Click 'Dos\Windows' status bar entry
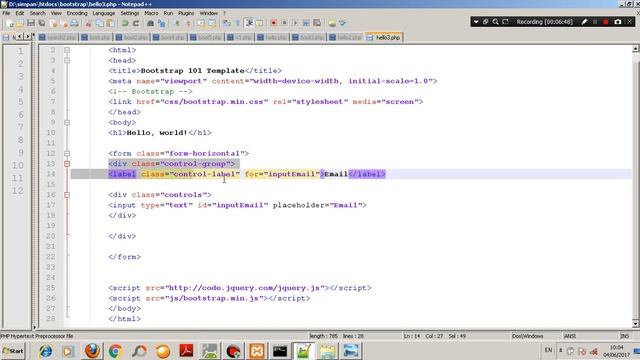Viewport: 640px width, 360px height. [x=527, y=336]
